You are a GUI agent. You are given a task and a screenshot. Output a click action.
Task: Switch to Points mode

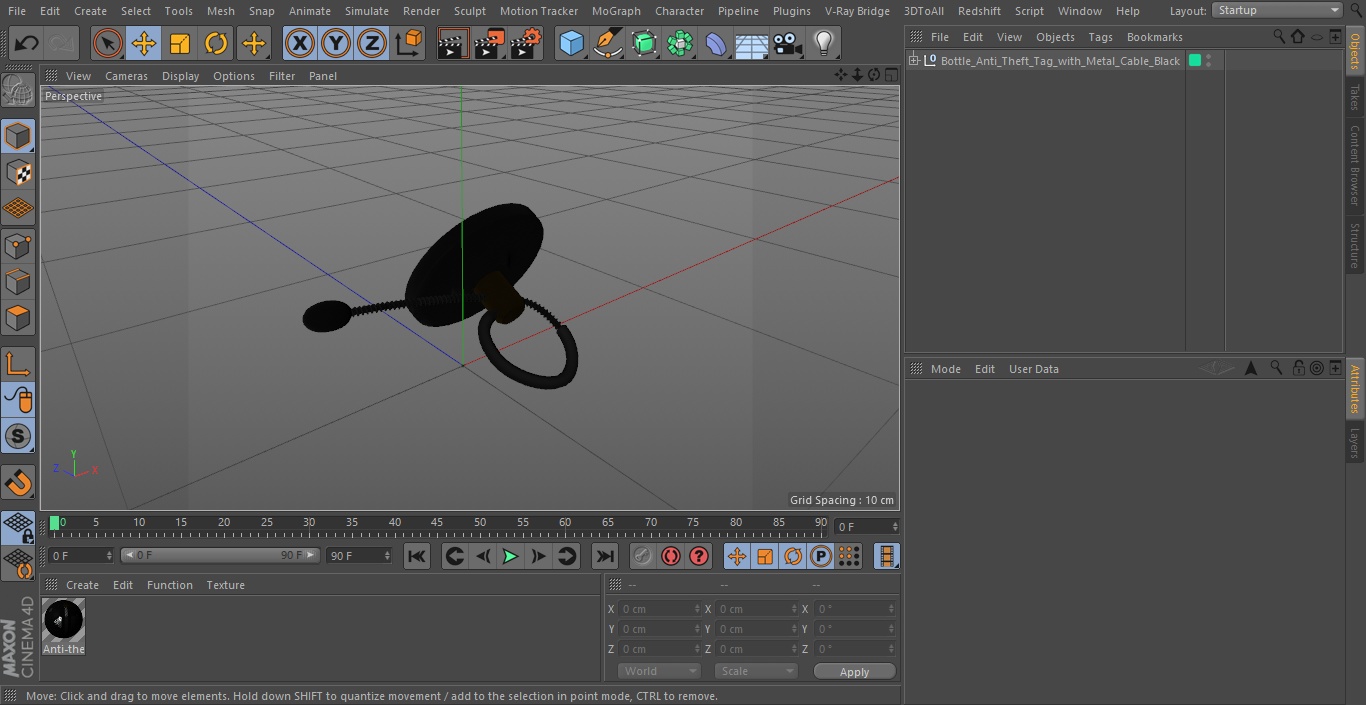click(18, 245)
